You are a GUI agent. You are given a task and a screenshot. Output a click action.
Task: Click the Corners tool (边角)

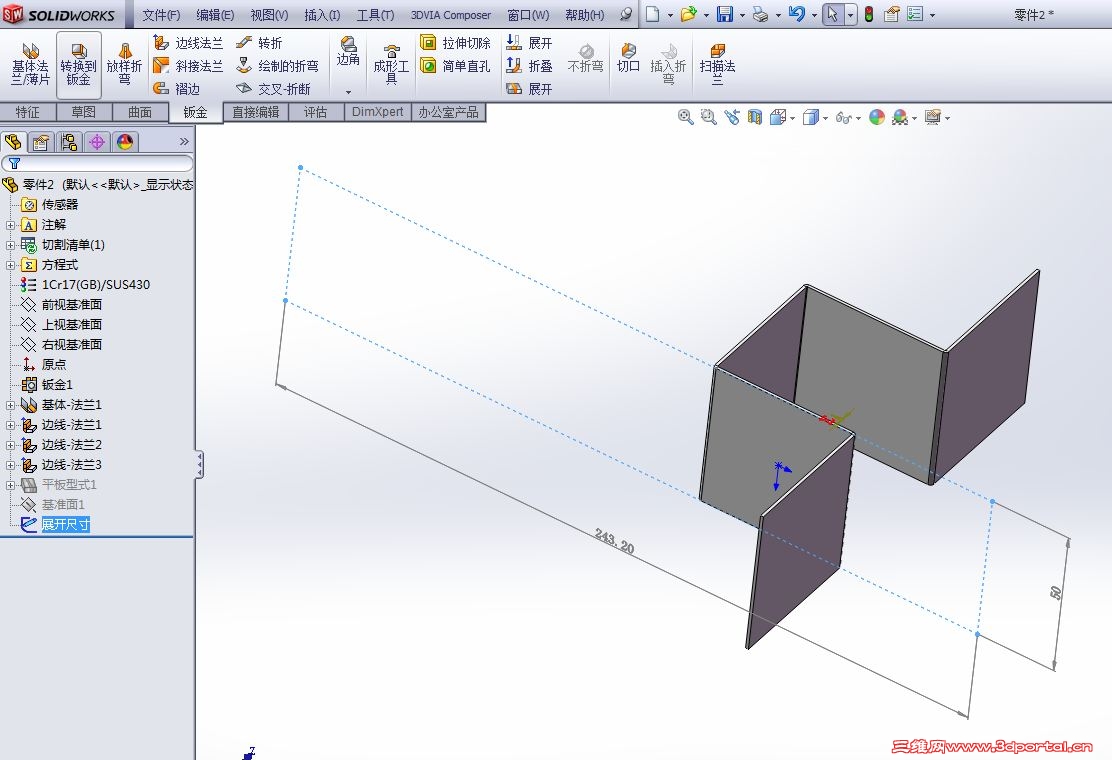[x=348, y=53]
